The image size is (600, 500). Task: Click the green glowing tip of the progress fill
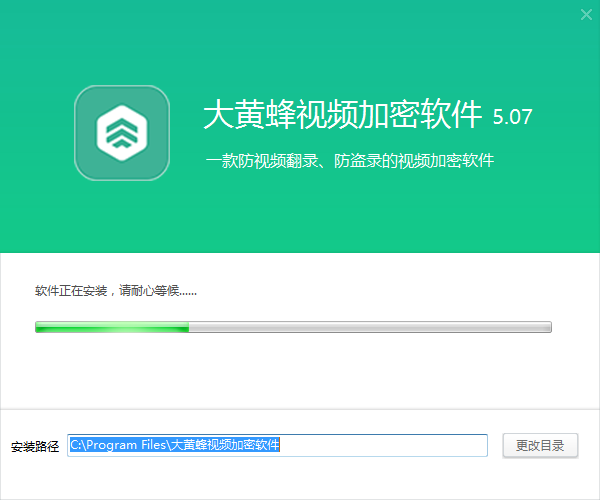[x=184, y=326]
